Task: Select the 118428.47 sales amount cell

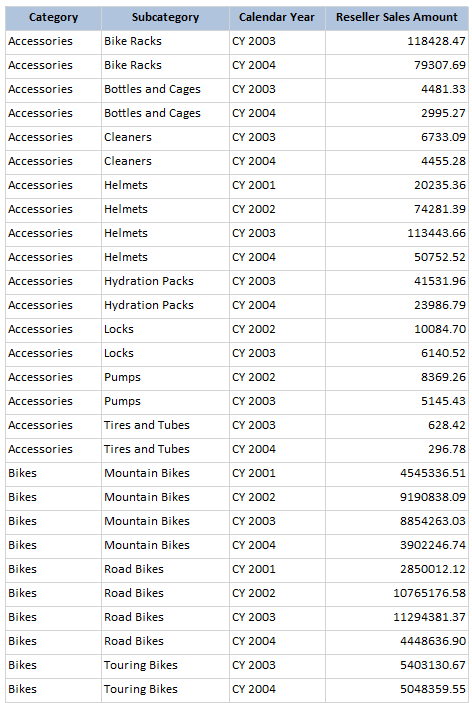Action: (x=397, y=42)
